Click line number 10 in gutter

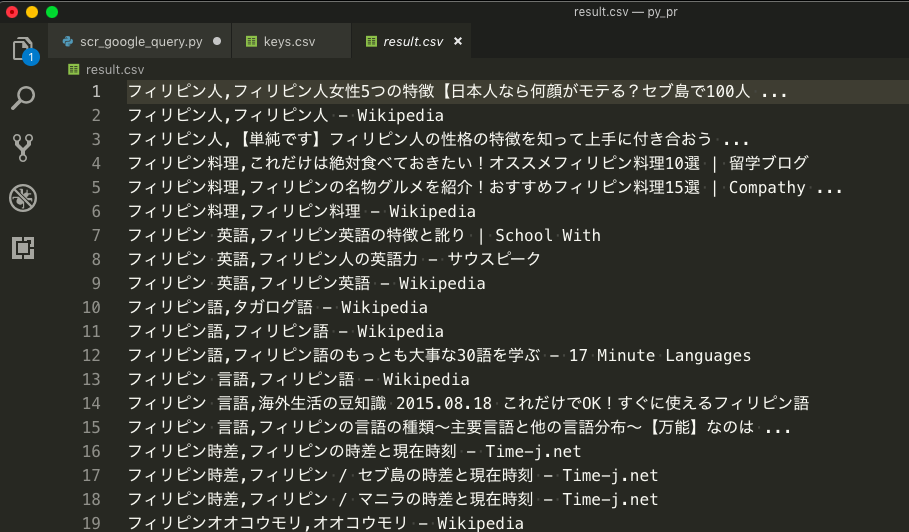point(91,307)
